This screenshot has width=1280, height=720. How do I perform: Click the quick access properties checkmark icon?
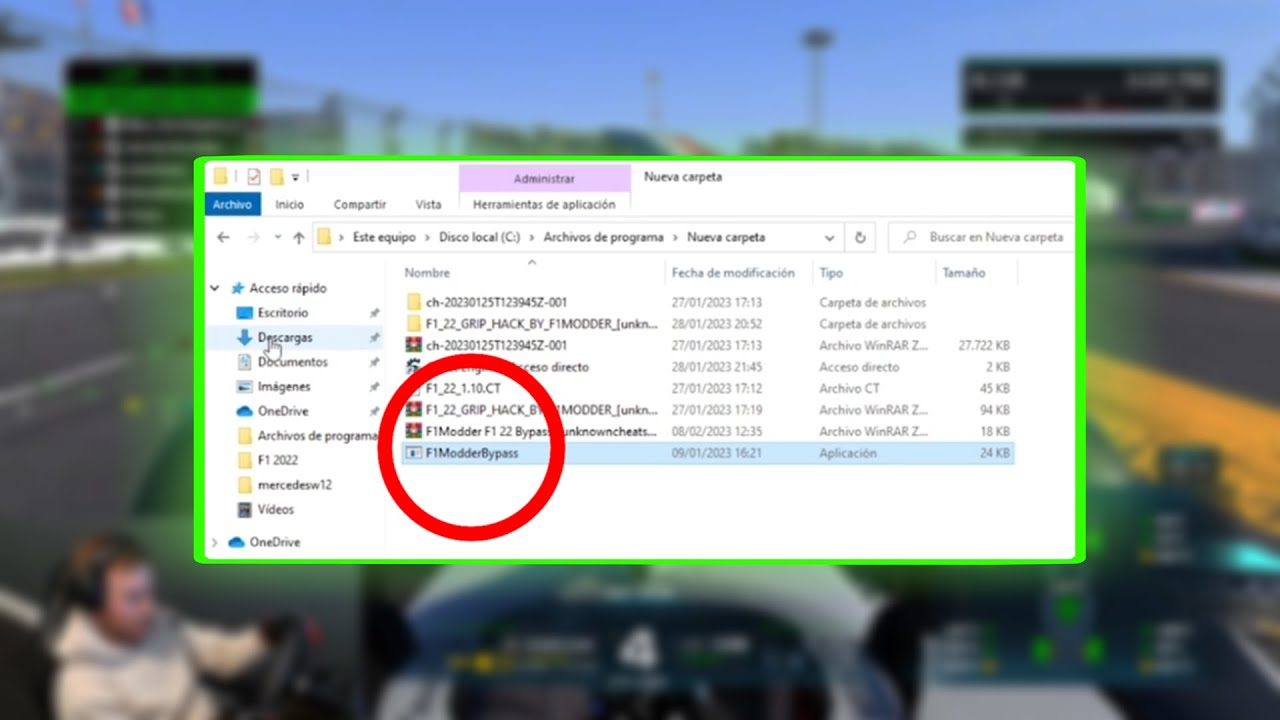[253, 177]
